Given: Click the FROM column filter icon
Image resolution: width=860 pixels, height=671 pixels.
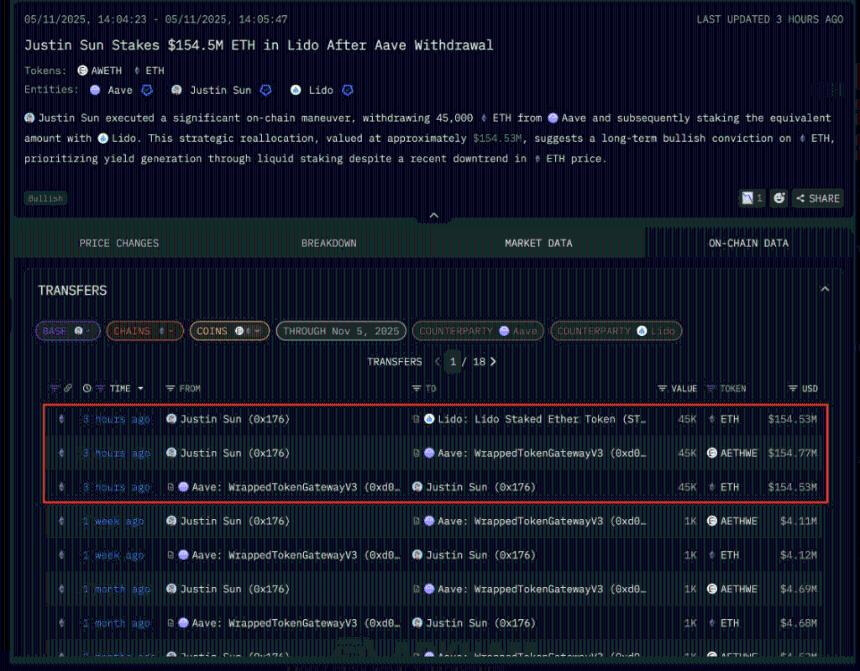Looking at the screenshot, I should (x=170, y=388).
